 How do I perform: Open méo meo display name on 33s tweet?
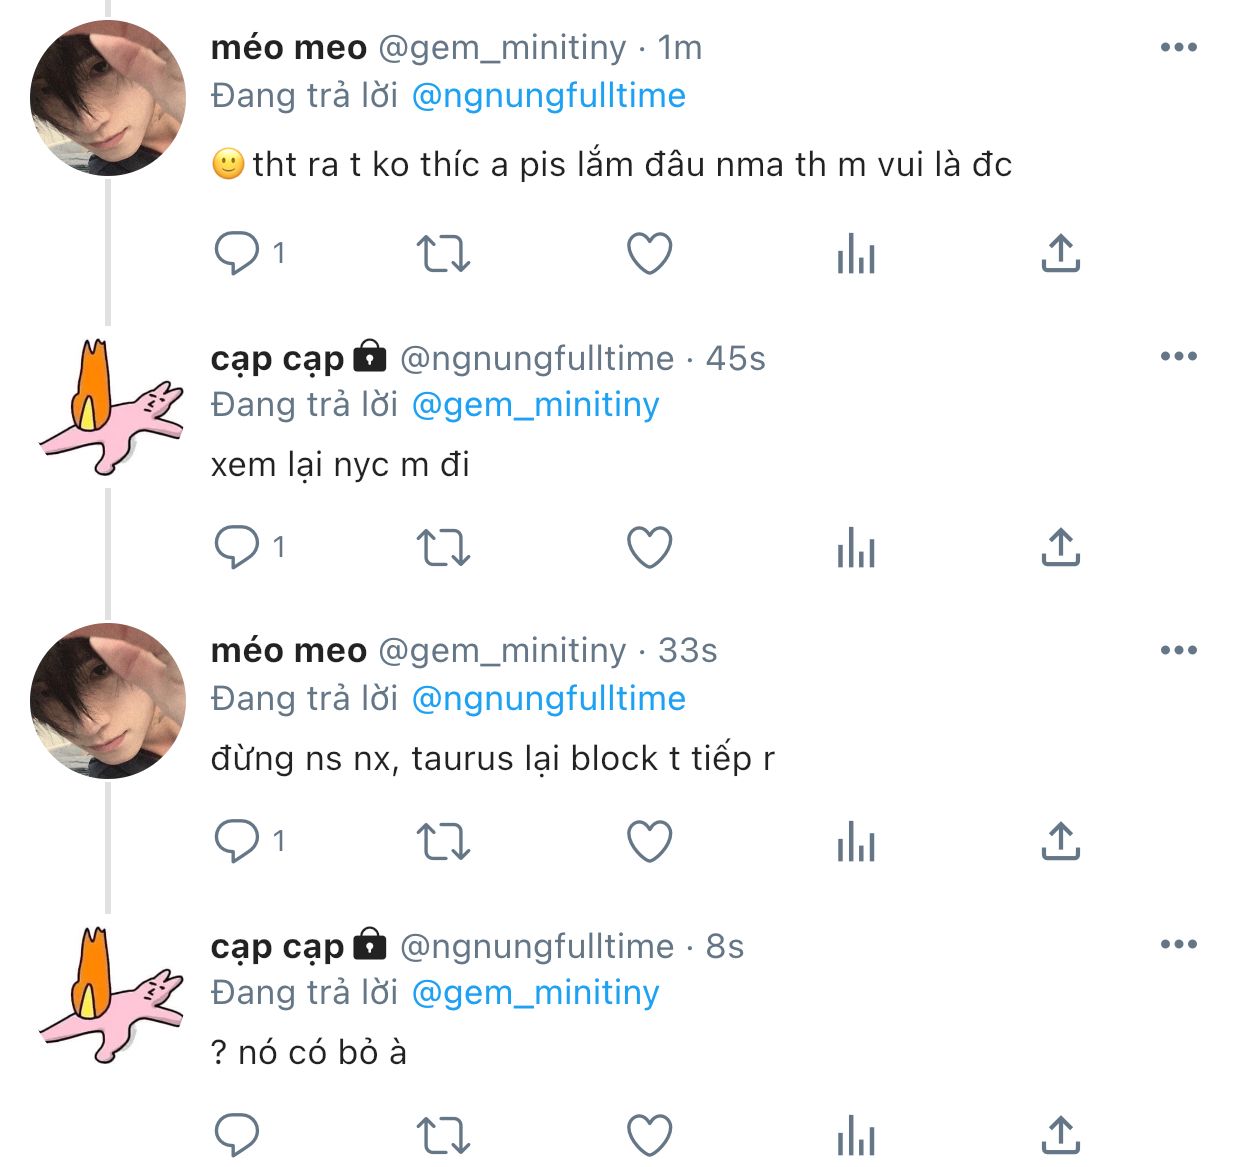pyautogui.click(x=288, y=651)
